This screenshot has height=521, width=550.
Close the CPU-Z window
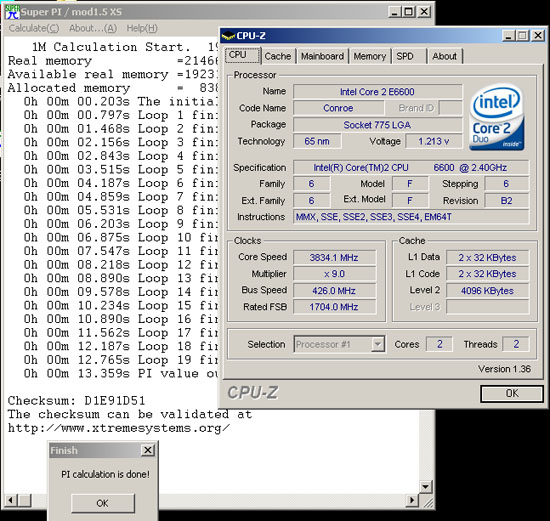538,36
